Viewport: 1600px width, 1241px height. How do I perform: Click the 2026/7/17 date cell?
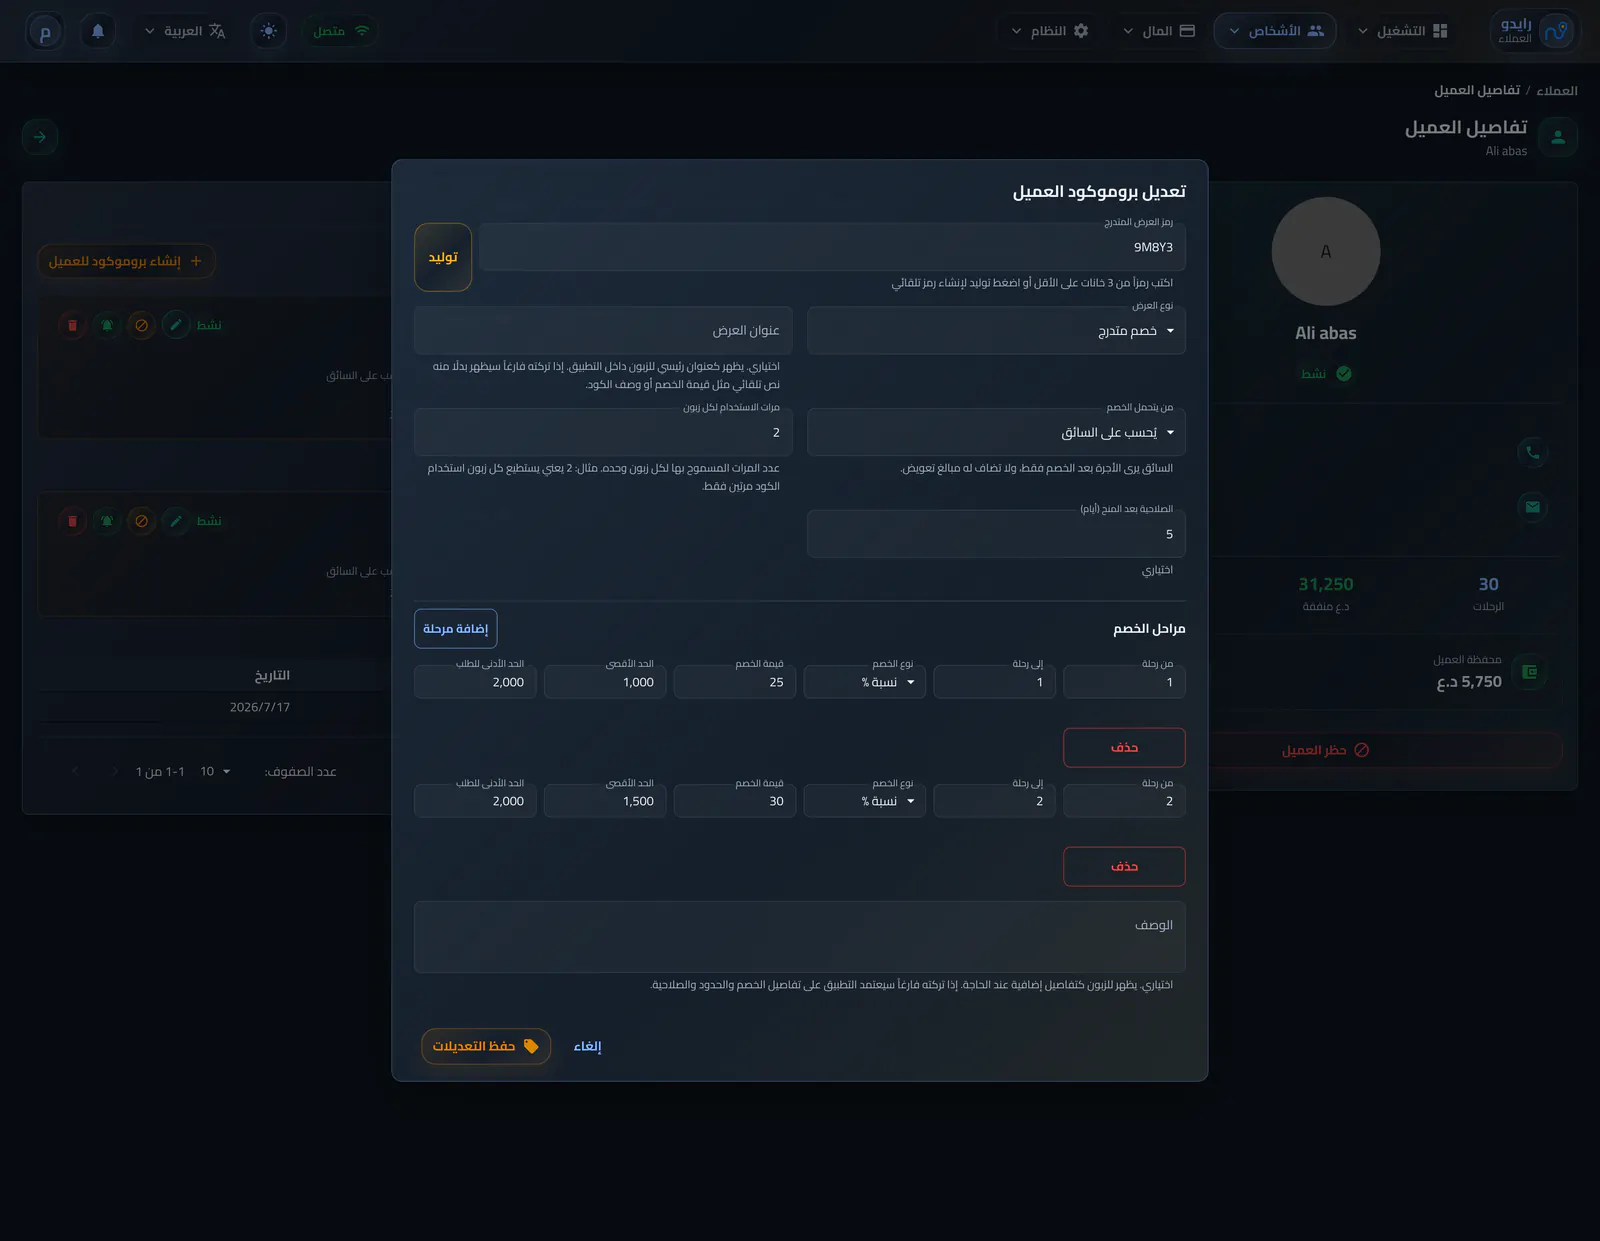coord(260,707)
